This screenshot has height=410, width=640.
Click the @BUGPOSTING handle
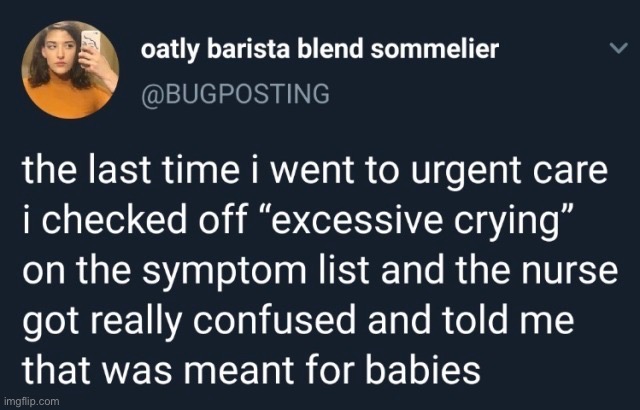click(x=236, y=94)
